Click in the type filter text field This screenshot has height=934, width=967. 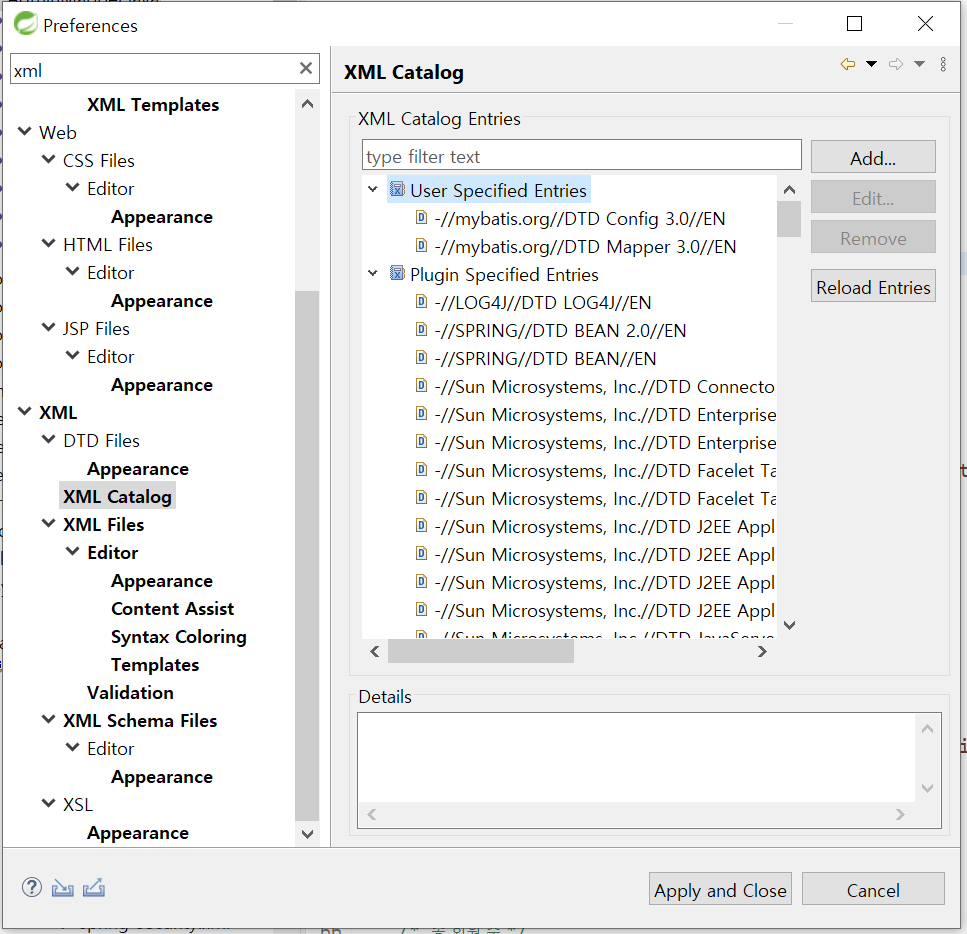(582, 155)
